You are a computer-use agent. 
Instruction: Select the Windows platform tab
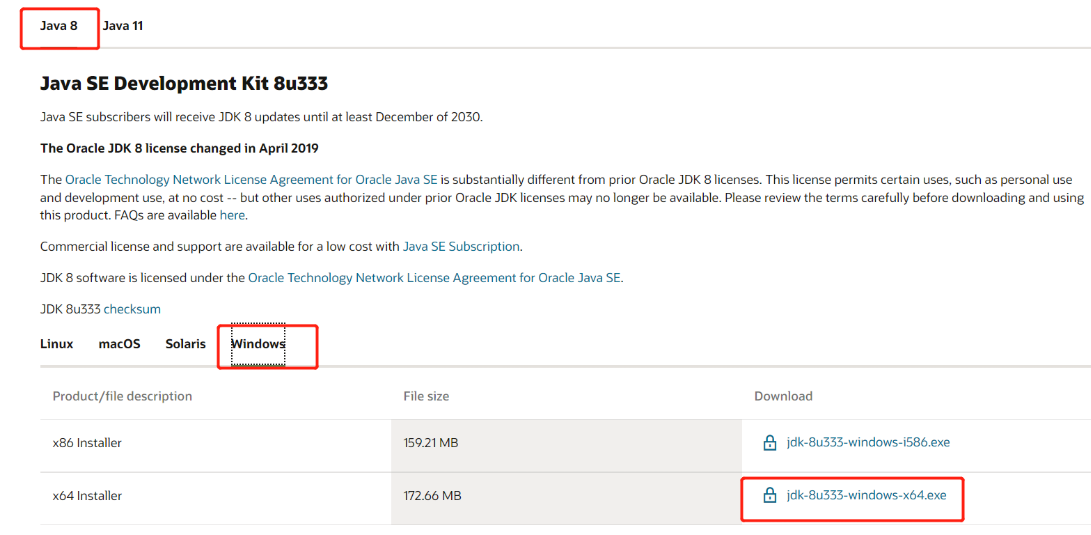pos(258,344)
